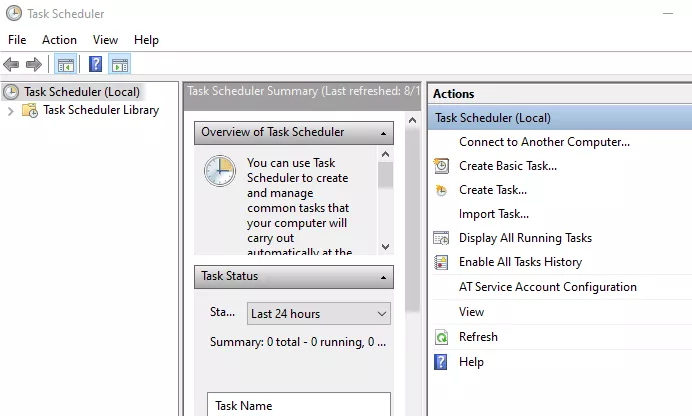Open the Action menu

[59, 40]
